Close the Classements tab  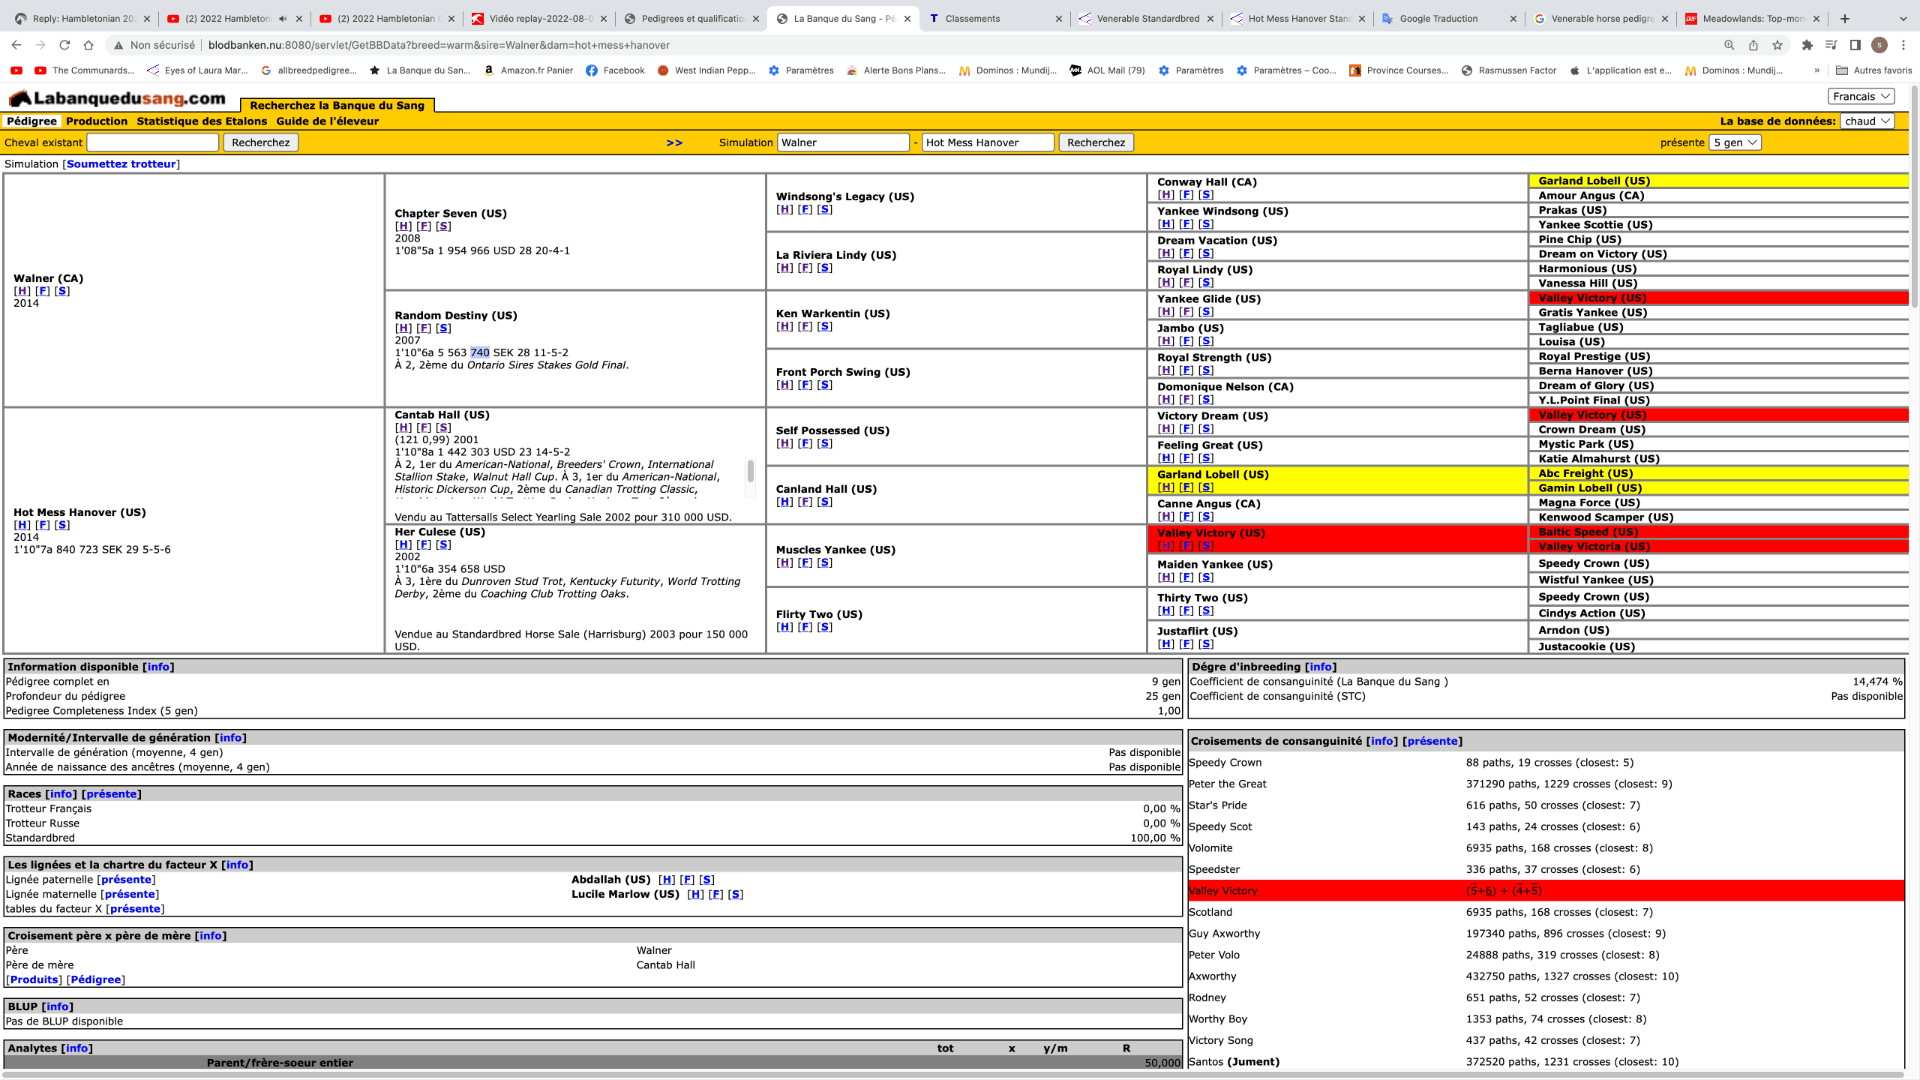pyautogui.click(x=1059, y=18)
